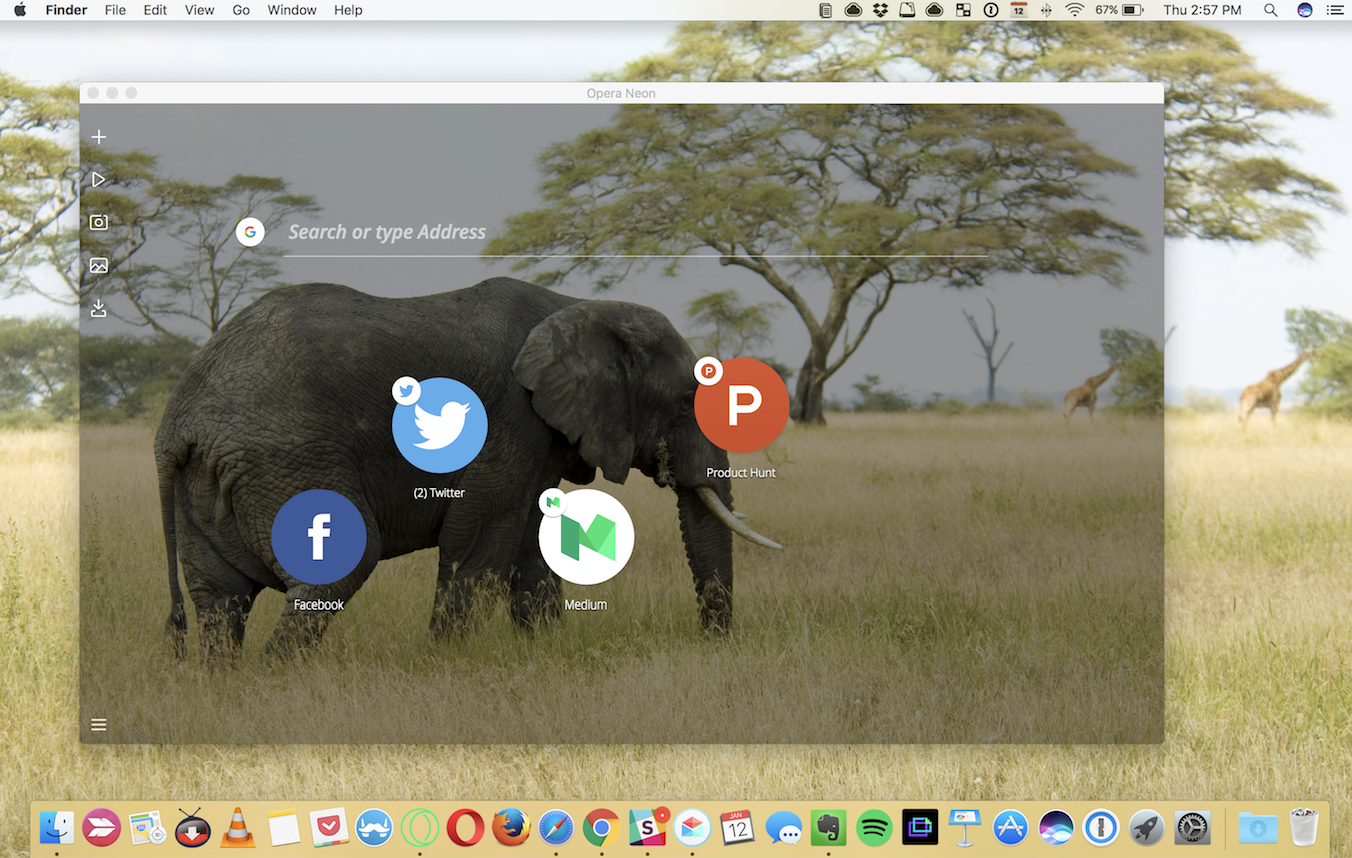Open Slack from the Dock

[x=647, y=828]
